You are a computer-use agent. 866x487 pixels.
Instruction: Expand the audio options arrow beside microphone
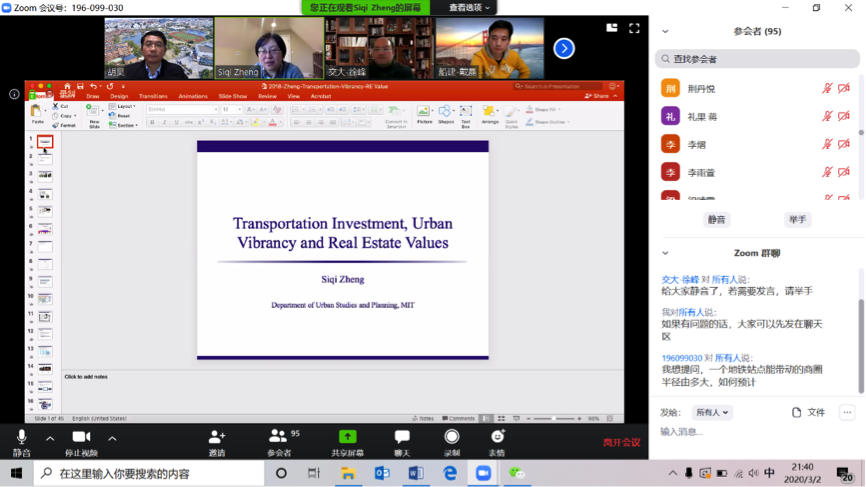click(50, 438)
